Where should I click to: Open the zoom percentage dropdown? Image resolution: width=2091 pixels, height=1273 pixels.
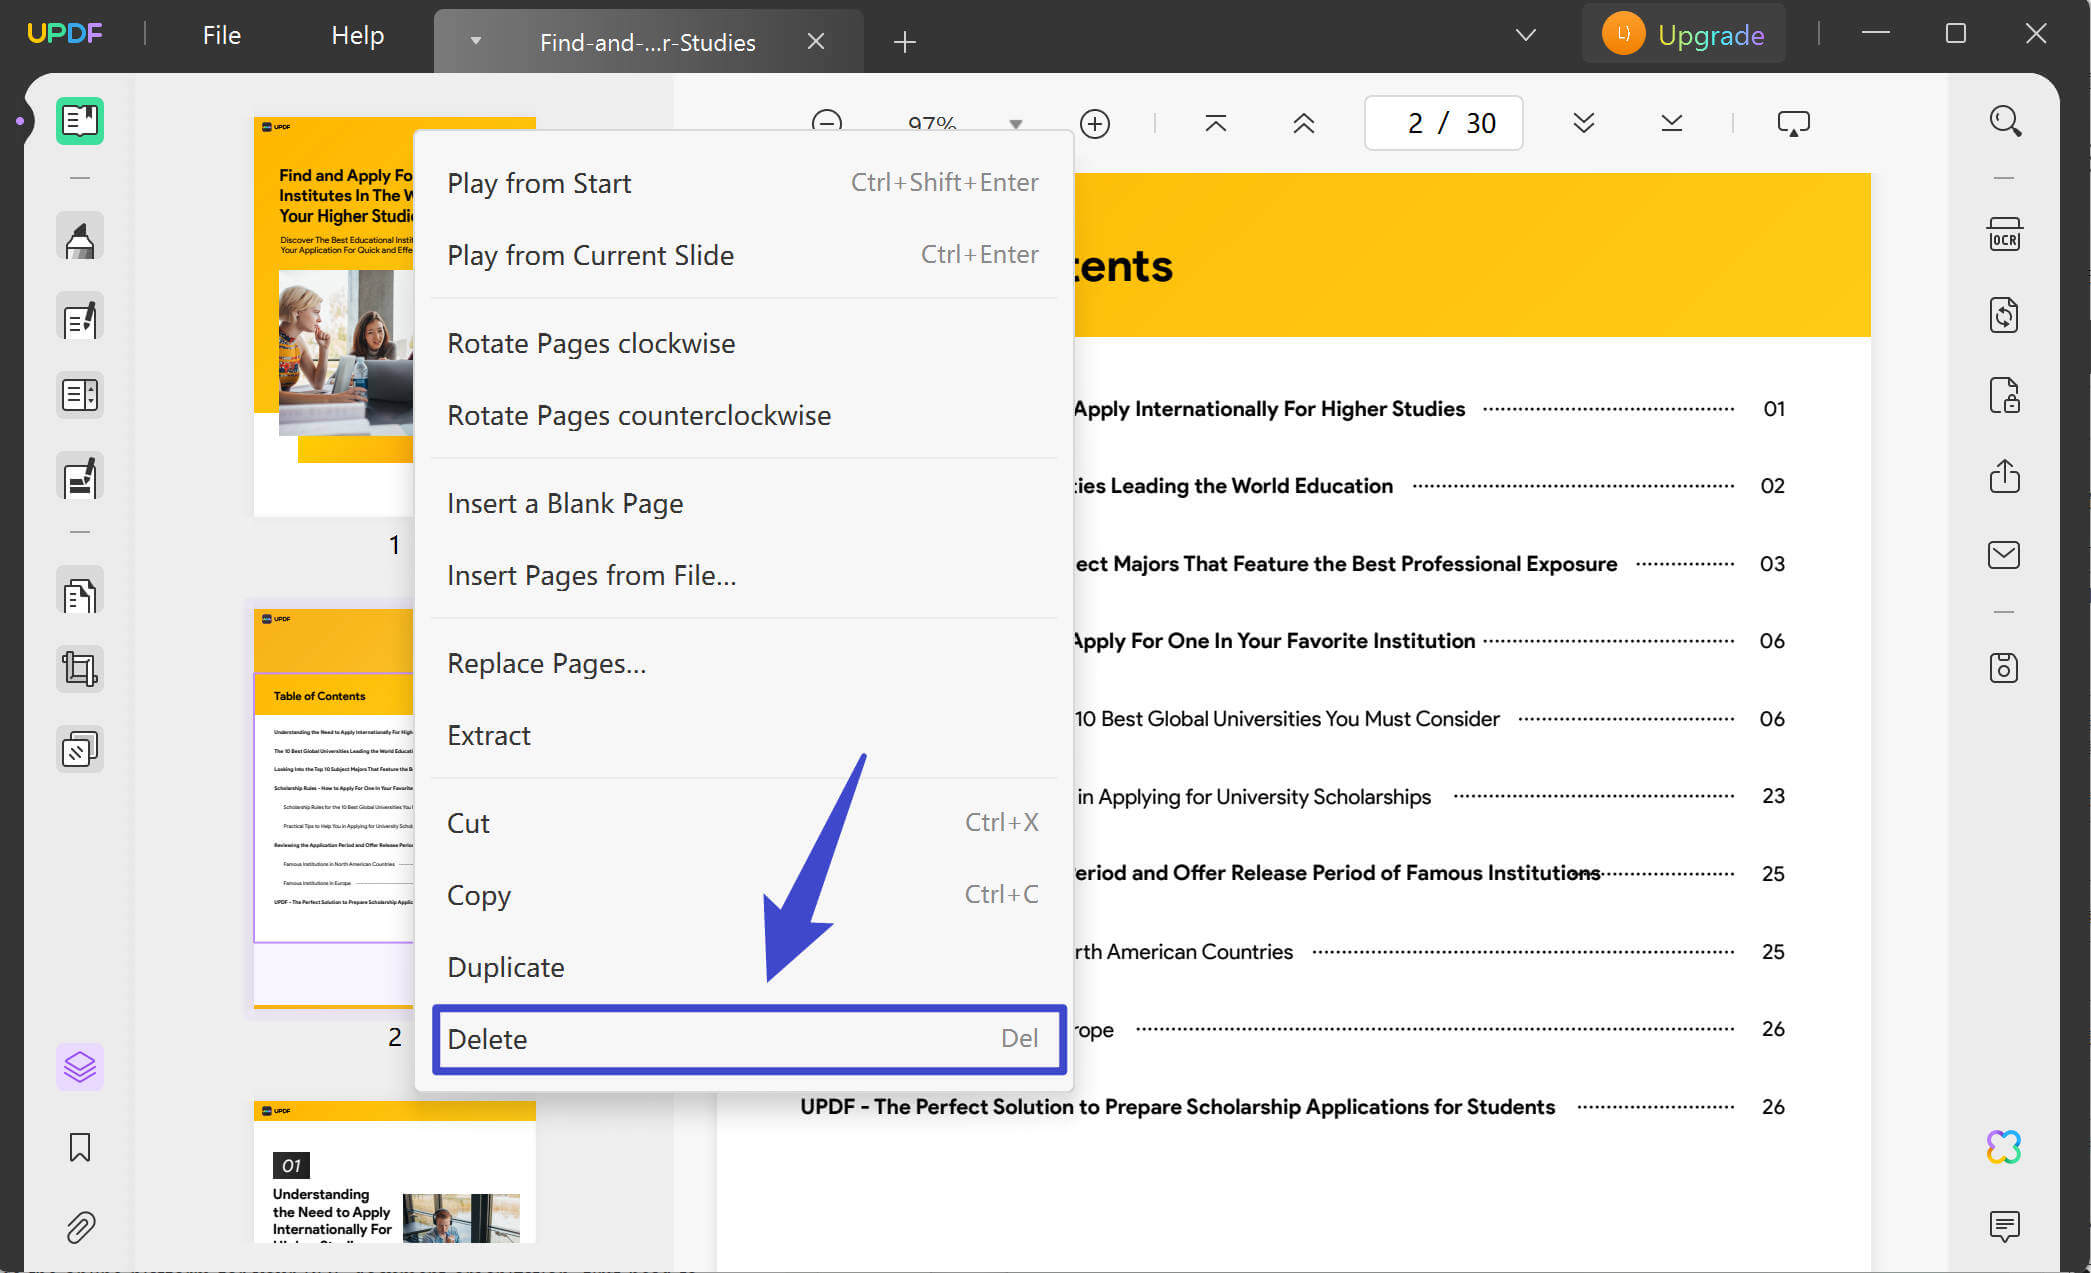tap(1015, 122)
